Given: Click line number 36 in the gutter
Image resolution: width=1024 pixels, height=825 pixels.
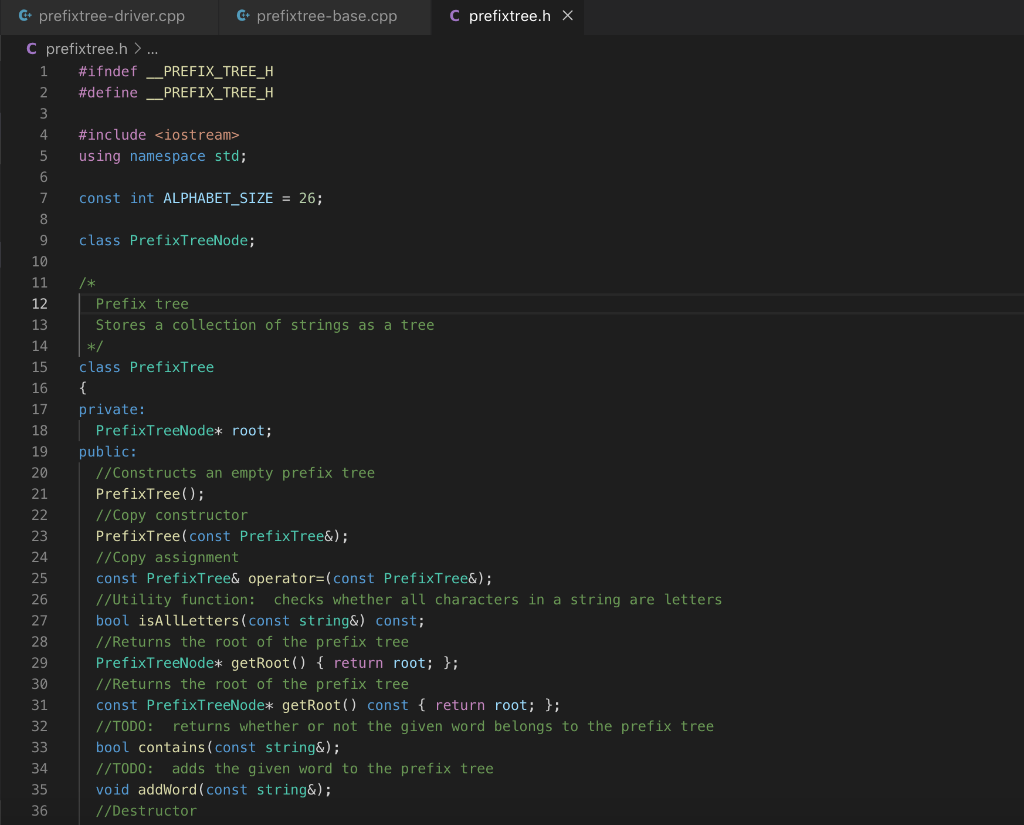Looking at the screenshot, I should pos(40,811).
